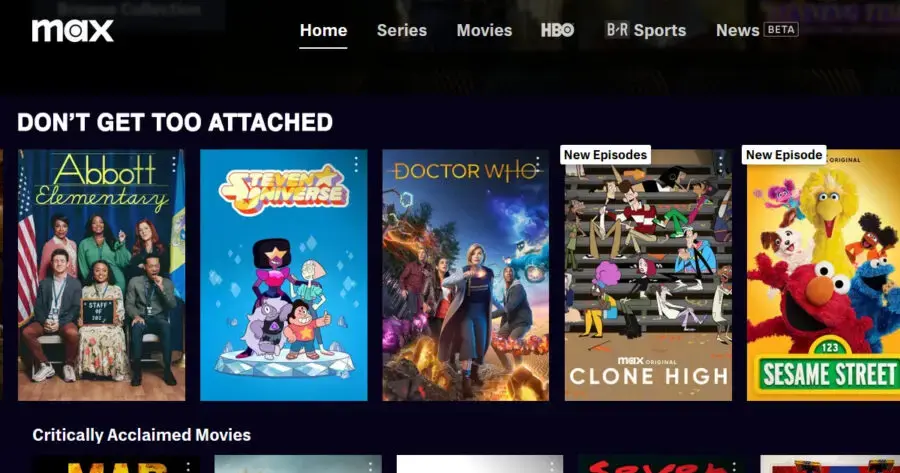Open three-dot menu on Clone High poster
Image resolution: width=900 pixels, height=473 pixels.
coord(721,165)
